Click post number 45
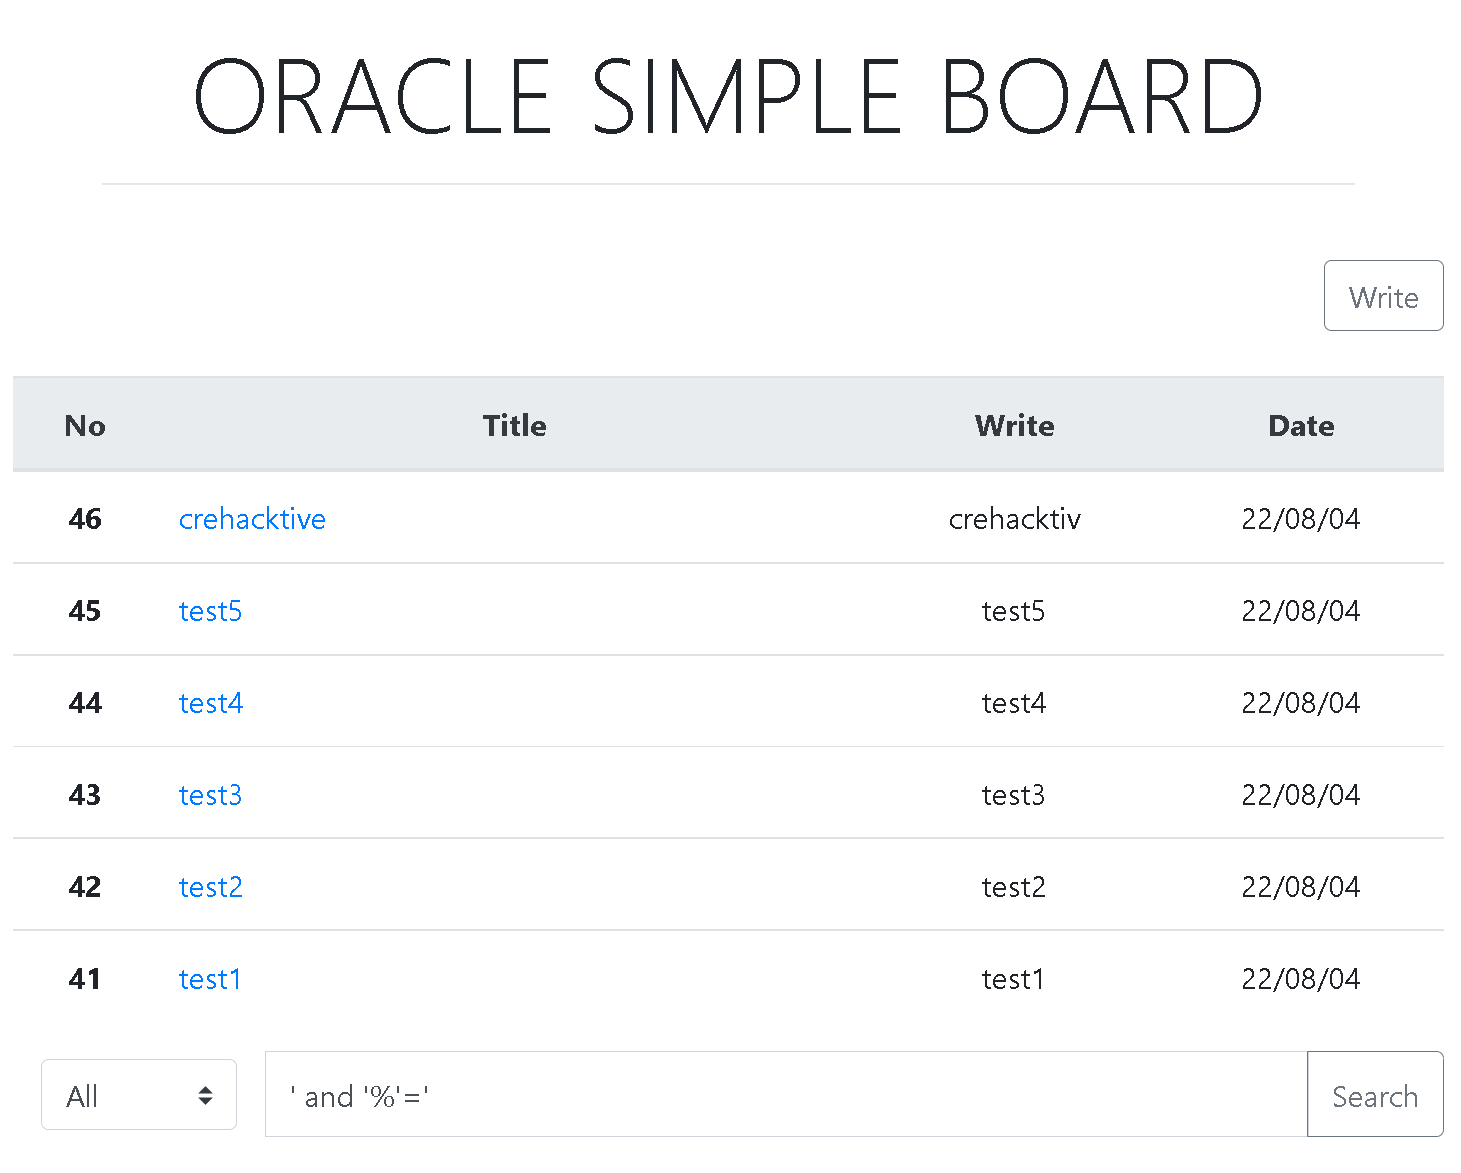 pyautogui.click(x=85, y=611)
